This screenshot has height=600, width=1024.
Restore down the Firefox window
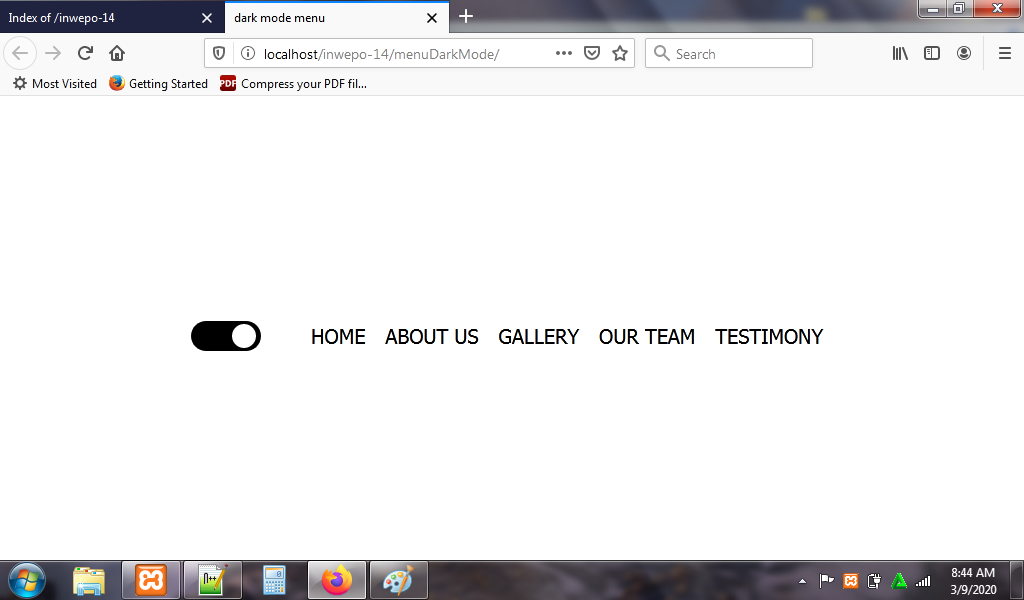click(959, 8)
